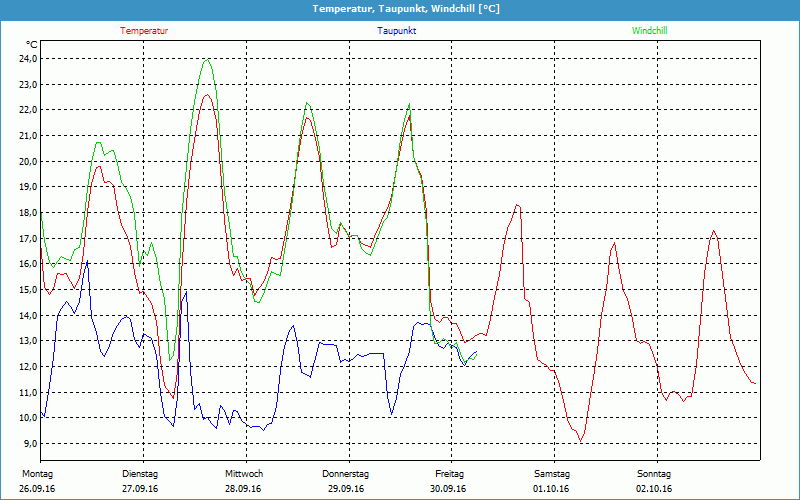Click the 9,0 y-axis value
Viewport: 800px width, 500px height.
(31, 443)
